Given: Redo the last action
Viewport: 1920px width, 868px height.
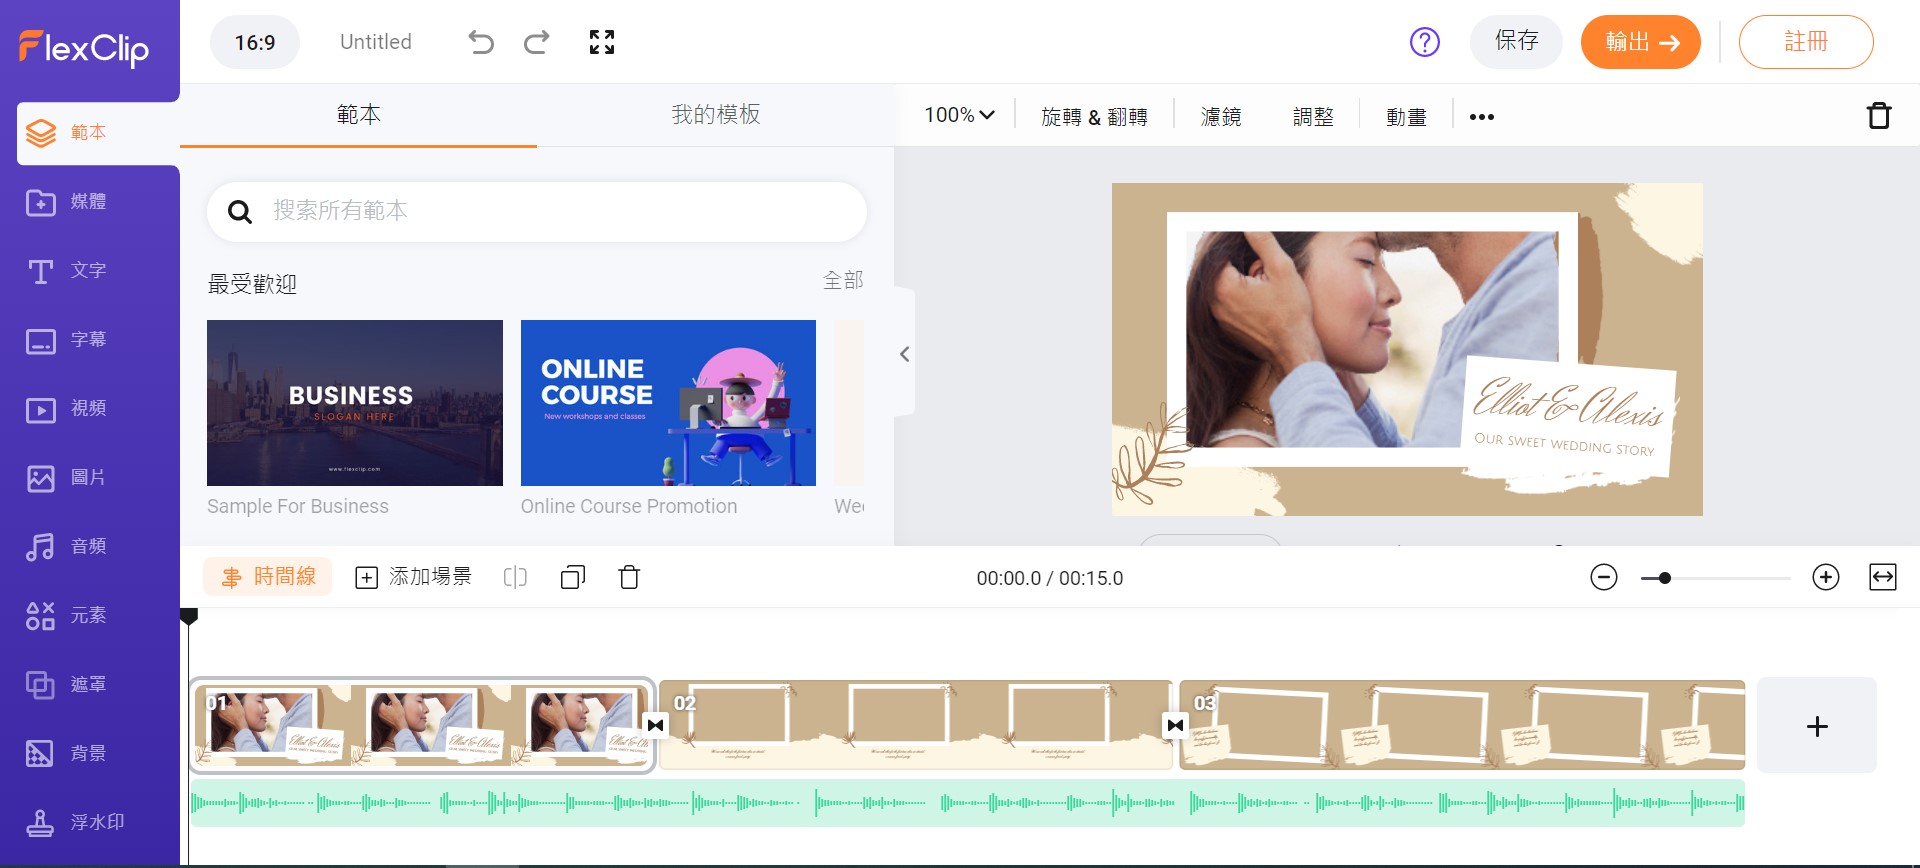Looking at the screenshot, I should click(537, 42).
